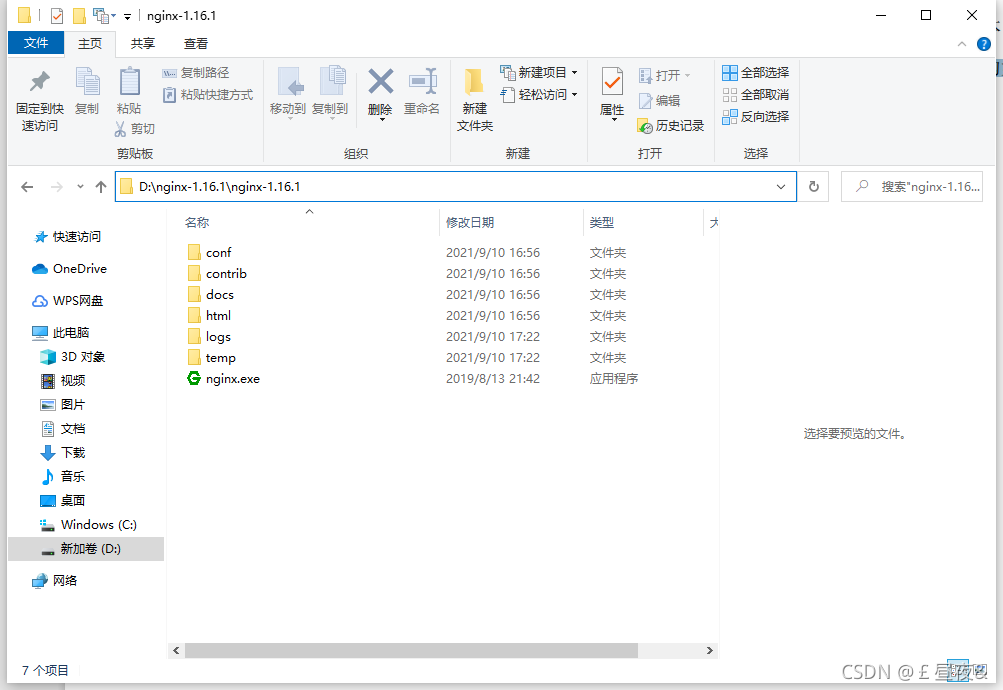Switch to the Home (主页) tab
Viewport: 1003px width, 690px height.
90,43
